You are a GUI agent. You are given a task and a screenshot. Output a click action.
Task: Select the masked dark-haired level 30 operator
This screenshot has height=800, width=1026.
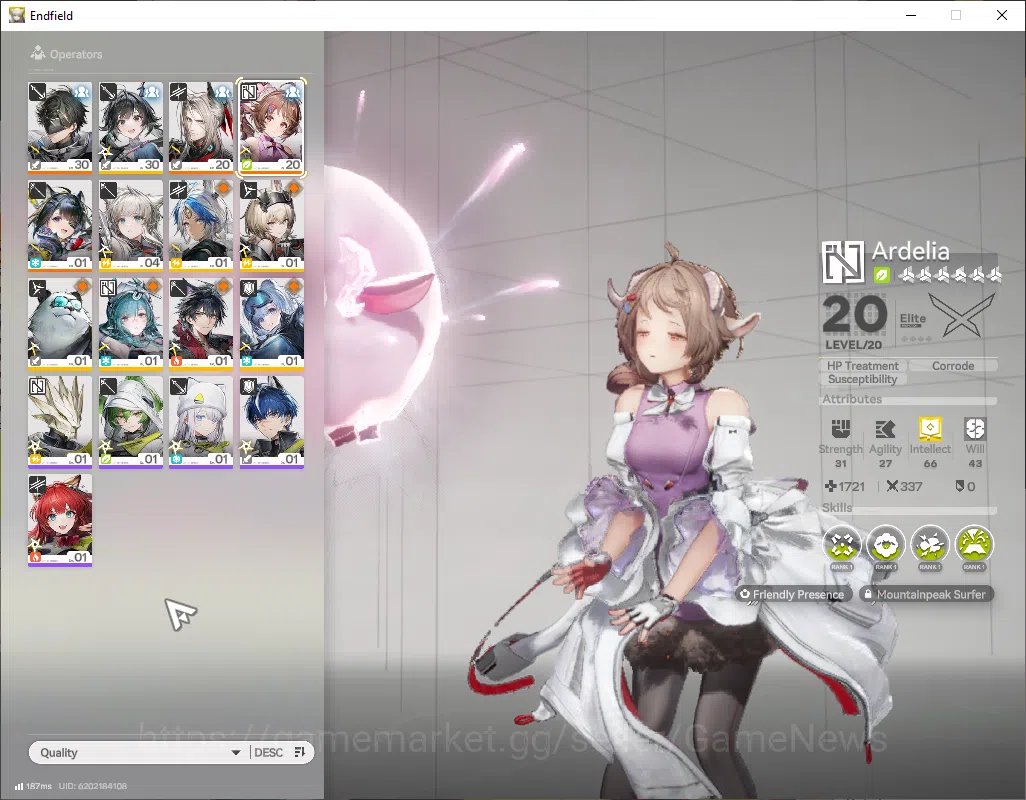pos(60,127)
